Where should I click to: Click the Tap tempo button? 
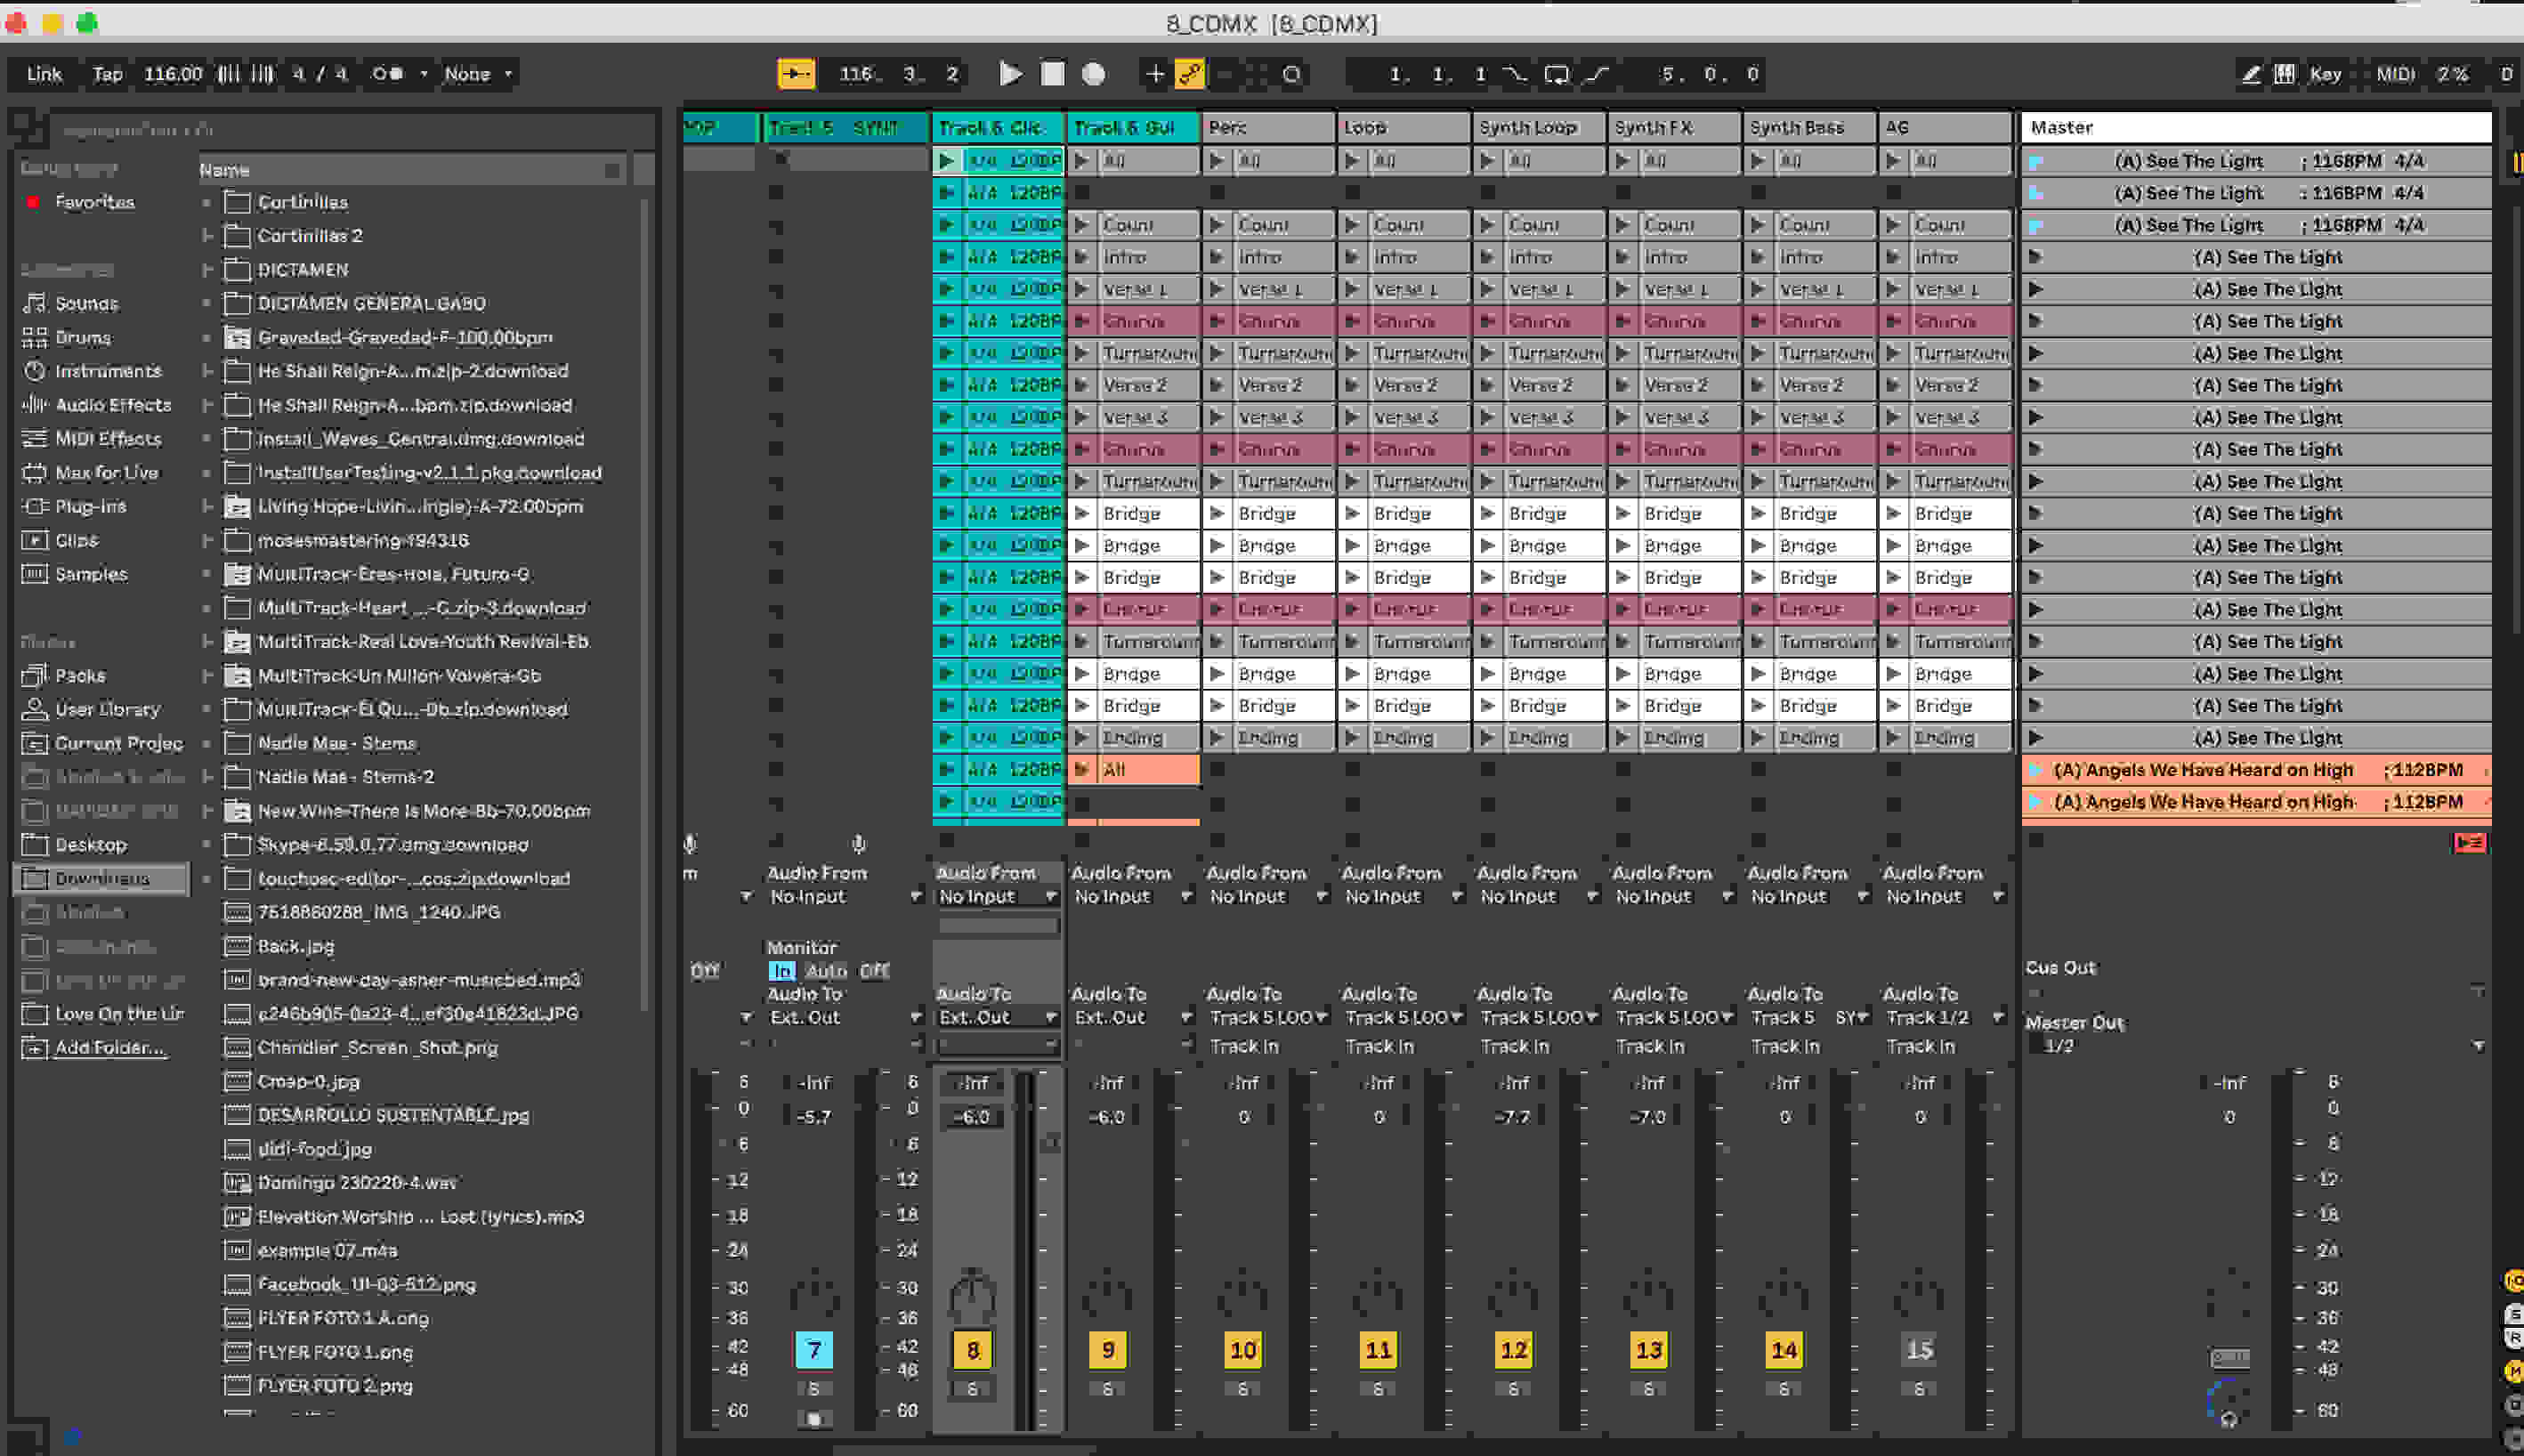[x=107, y=73]
